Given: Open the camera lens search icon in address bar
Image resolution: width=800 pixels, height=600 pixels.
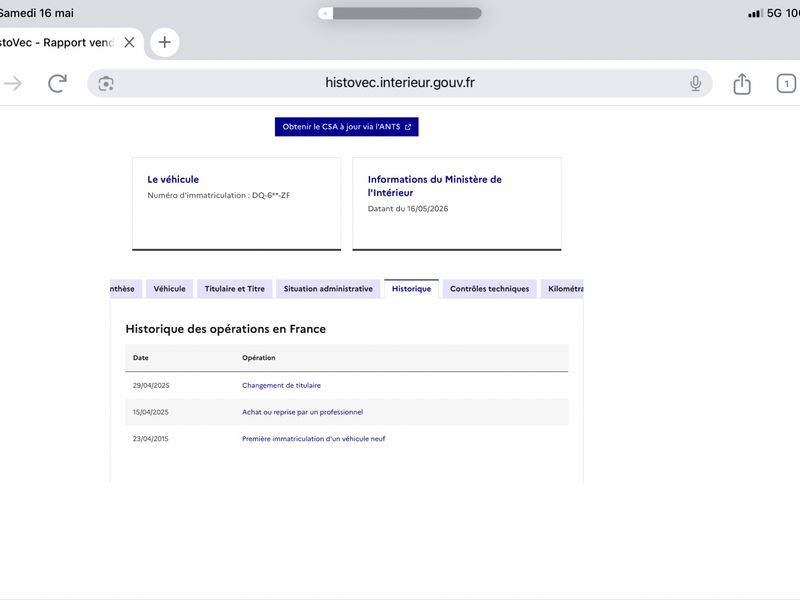Looking at the screenshot, I should pos(106,83).
